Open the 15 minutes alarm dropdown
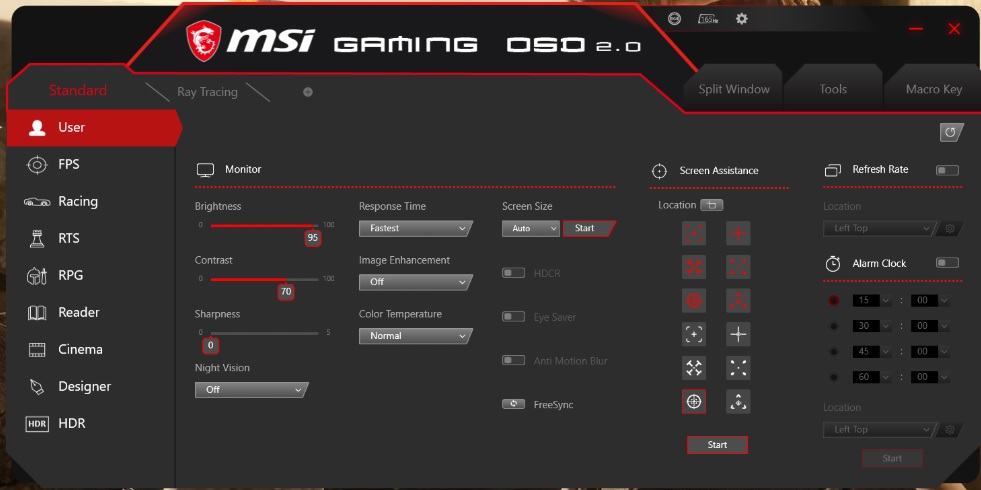 pos(872,300)
